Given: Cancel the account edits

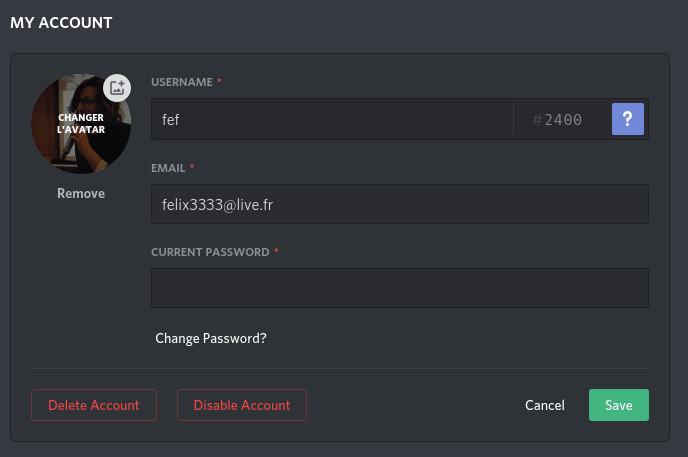Looking at the screenshot, I should tap(545, 405).
